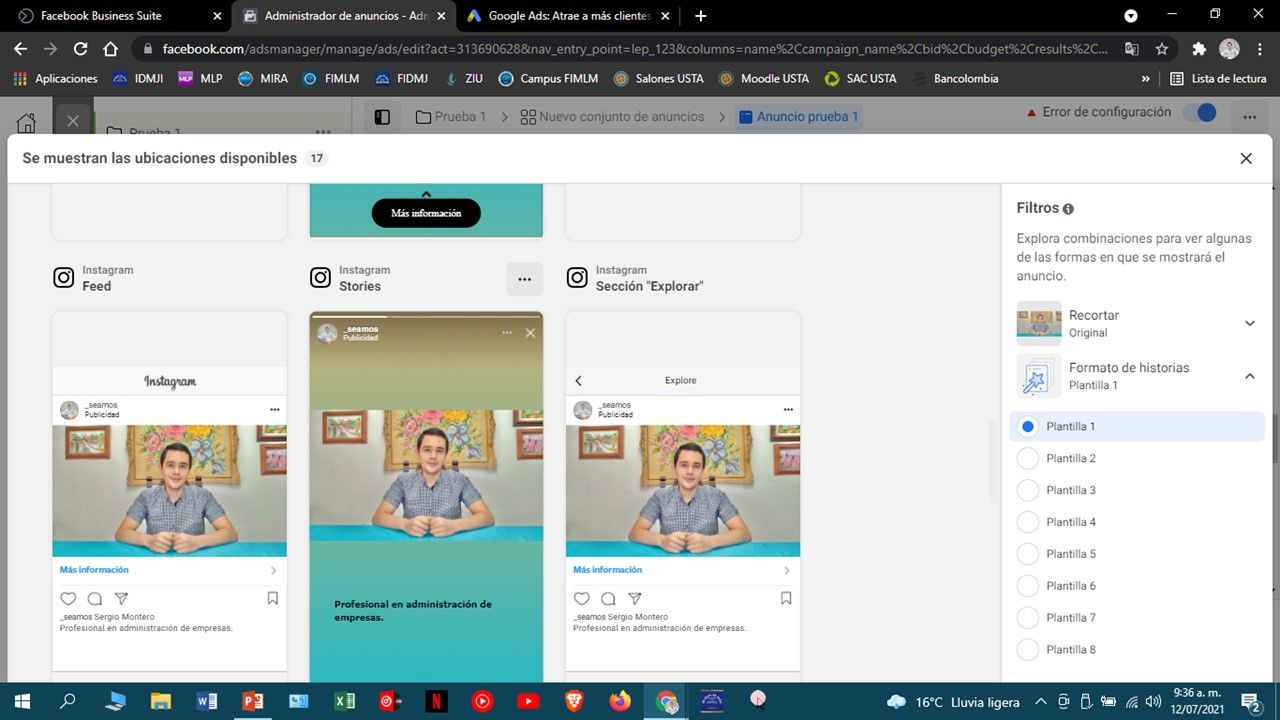Image resolution: width=1280 pixels, height=720 pixels.
Task: Select the Anuncio prueba 1 breadcrumb
Action: tap(798, 117)
